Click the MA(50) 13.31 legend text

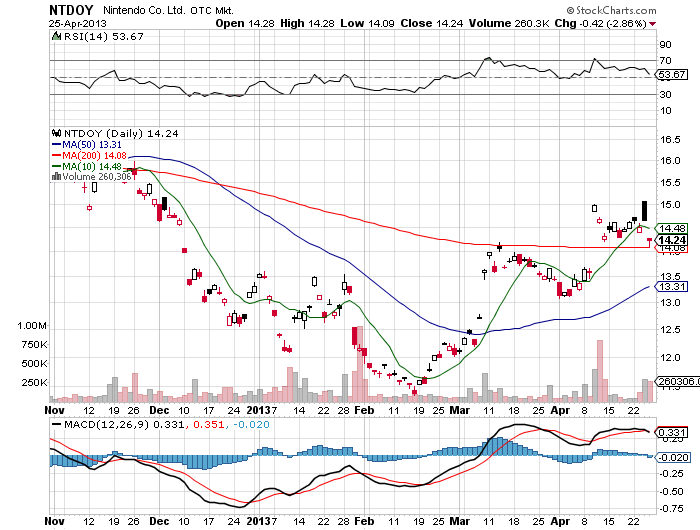(92, 144)
